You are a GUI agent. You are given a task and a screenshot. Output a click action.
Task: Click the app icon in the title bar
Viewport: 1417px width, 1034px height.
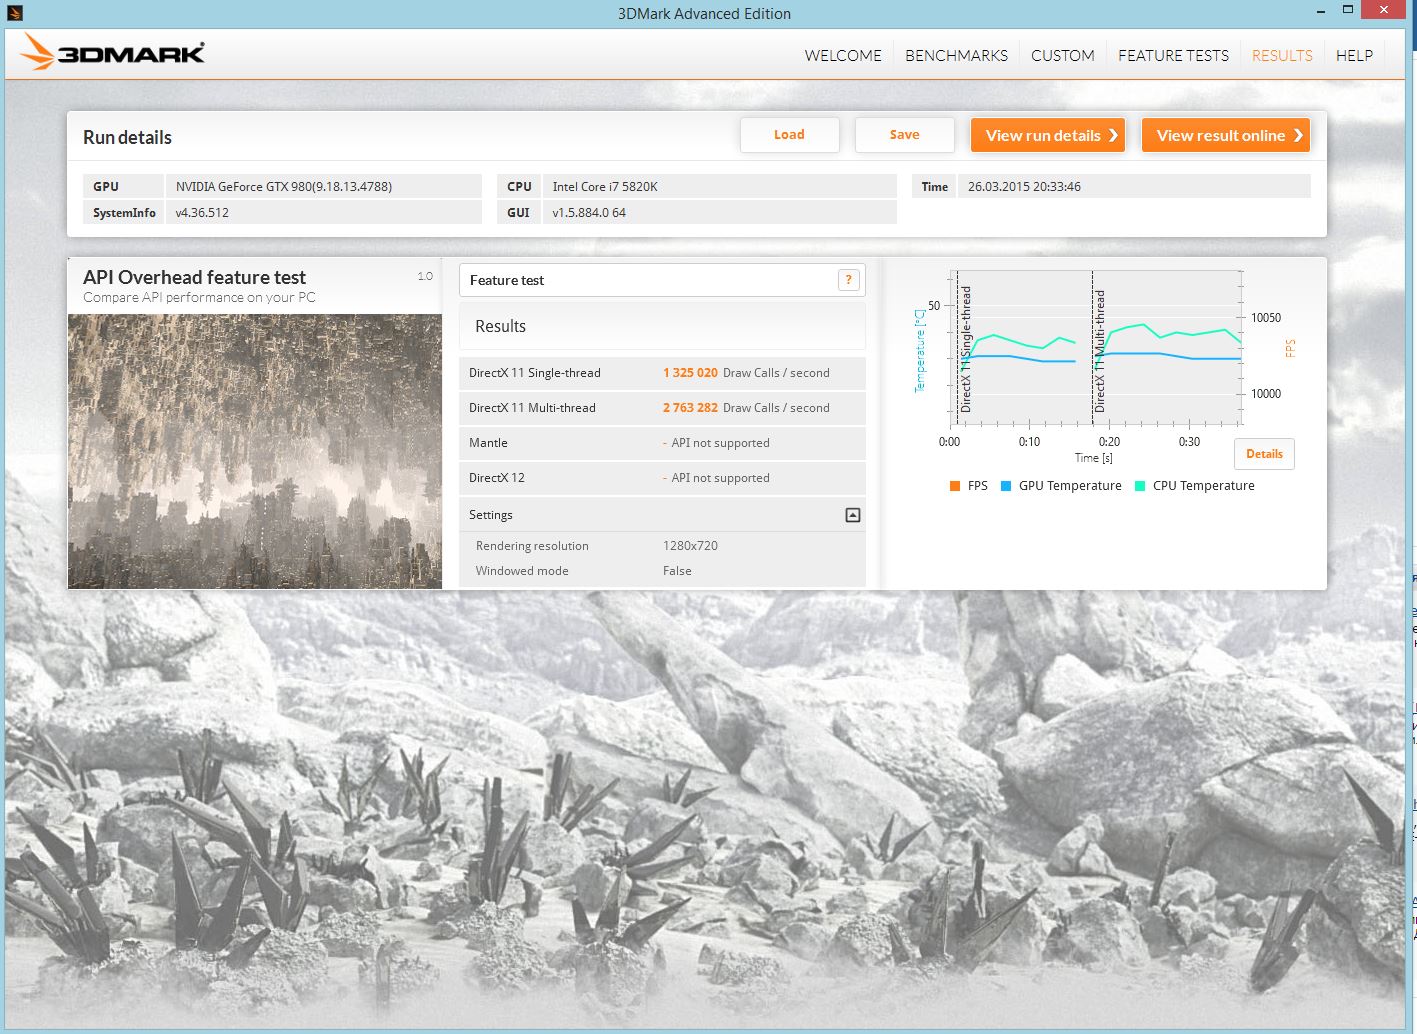[x=14, y=13]
